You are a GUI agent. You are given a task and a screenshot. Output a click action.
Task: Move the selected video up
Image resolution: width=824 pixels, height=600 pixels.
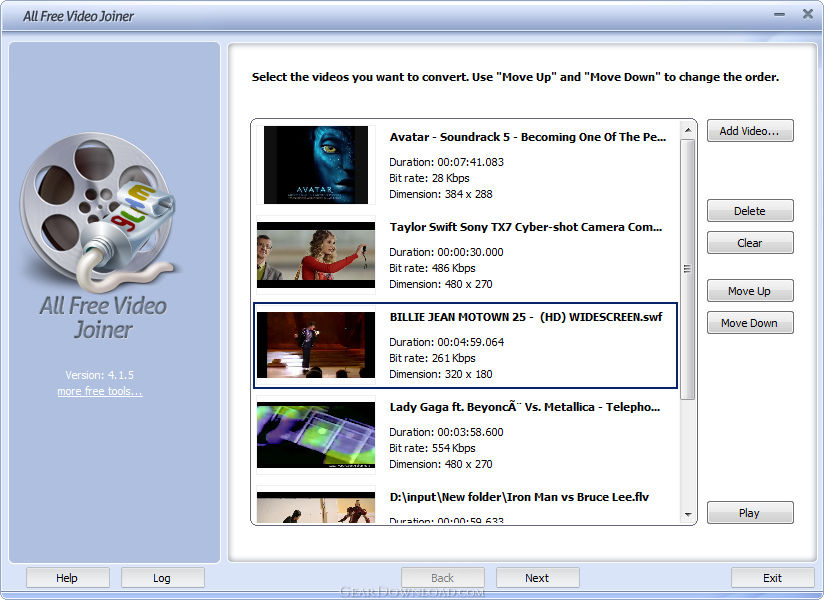tap(750, 291)
